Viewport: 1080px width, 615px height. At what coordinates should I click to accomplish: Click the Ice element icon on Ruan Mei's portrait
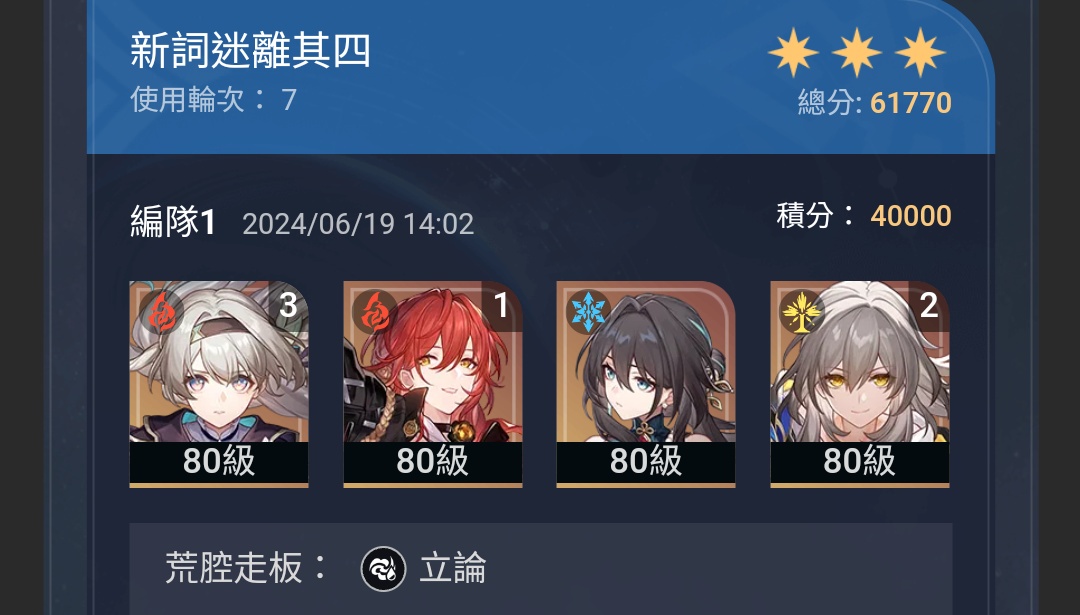click(588, 312)
